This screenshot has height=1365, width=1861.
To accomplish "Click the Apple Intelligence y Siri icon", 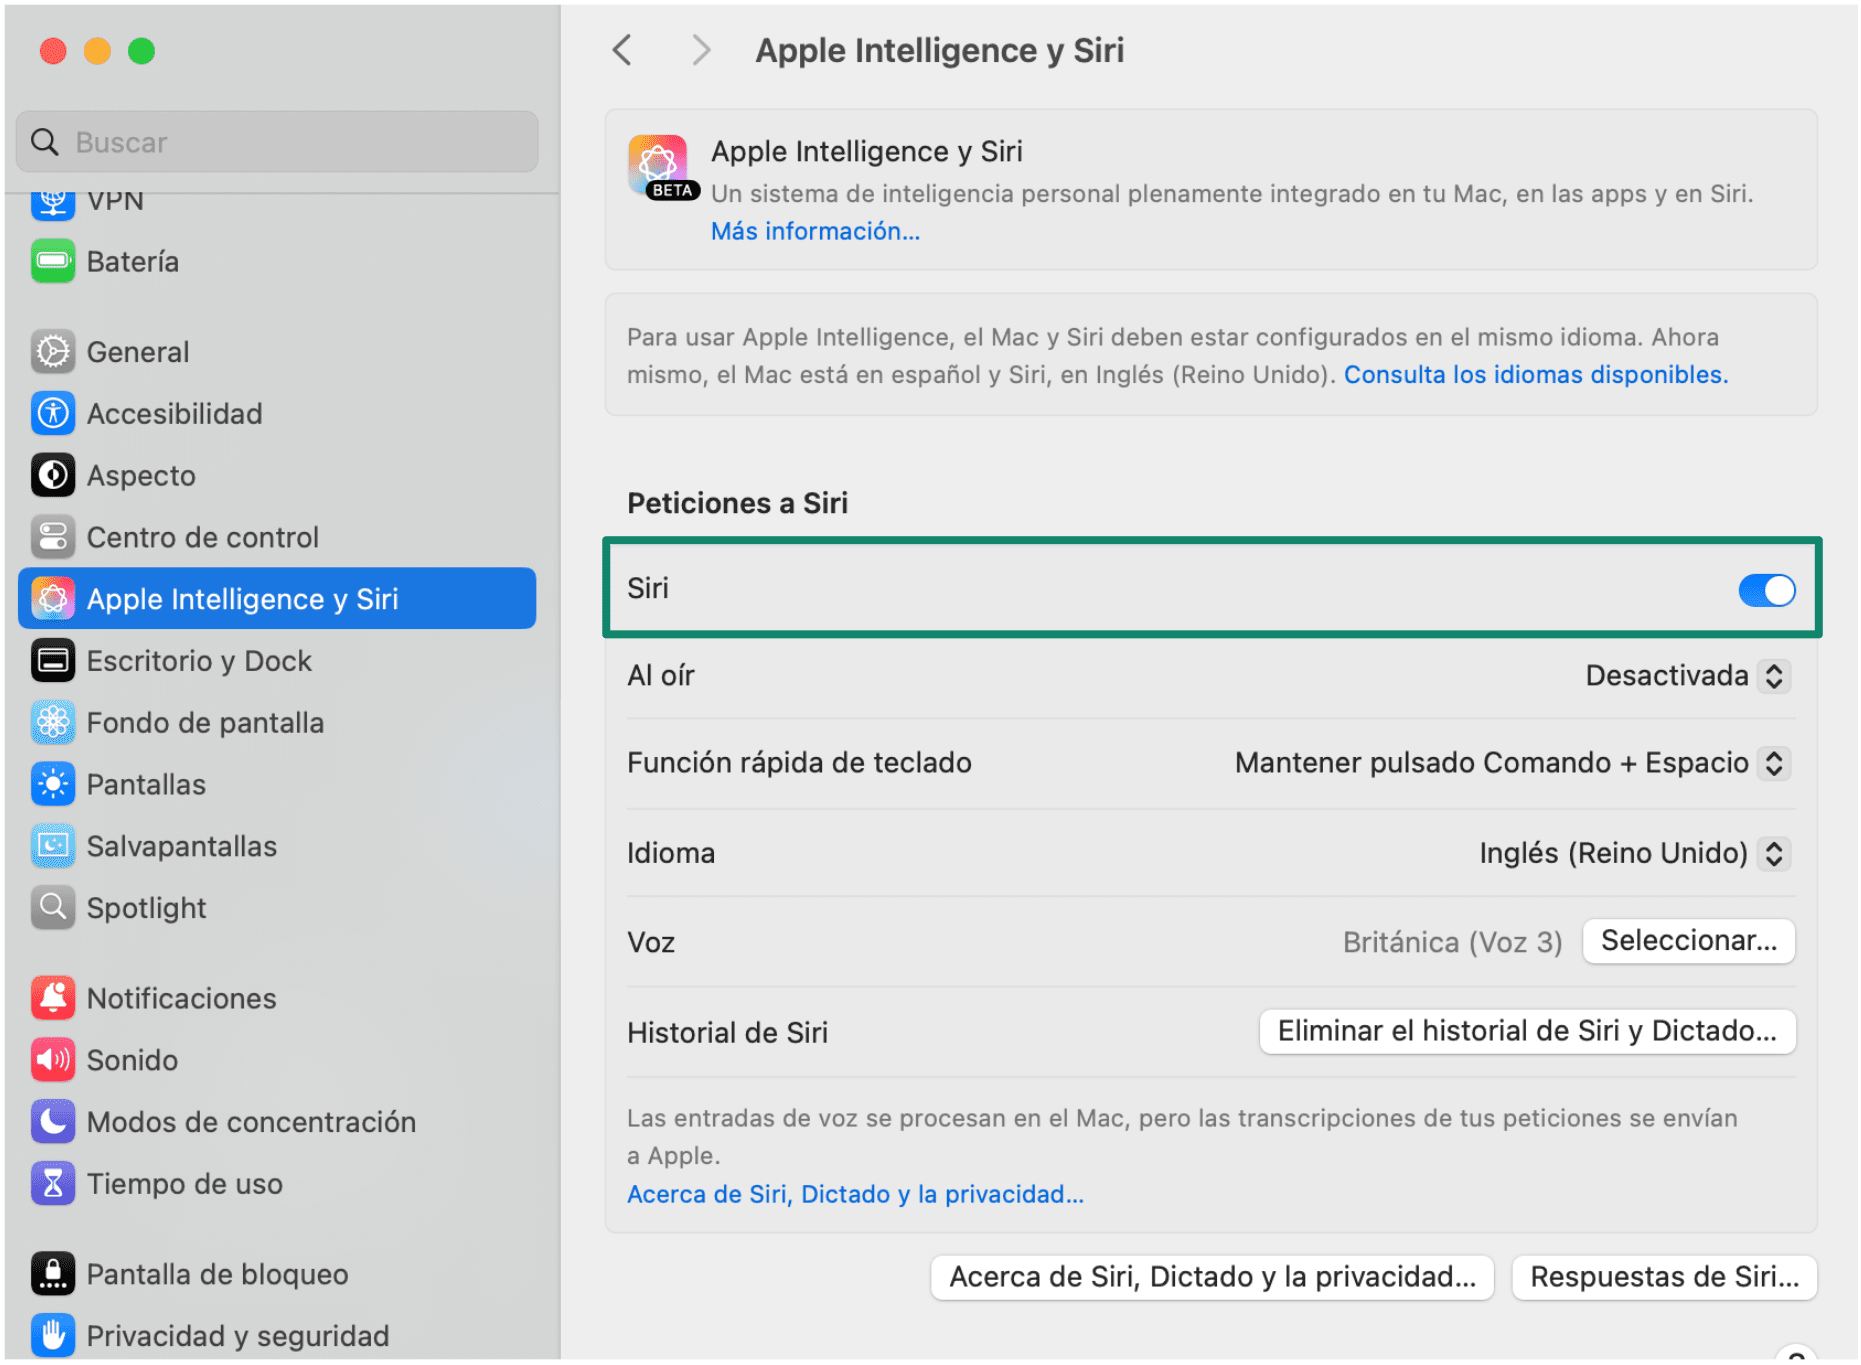I will pos(52,598).
